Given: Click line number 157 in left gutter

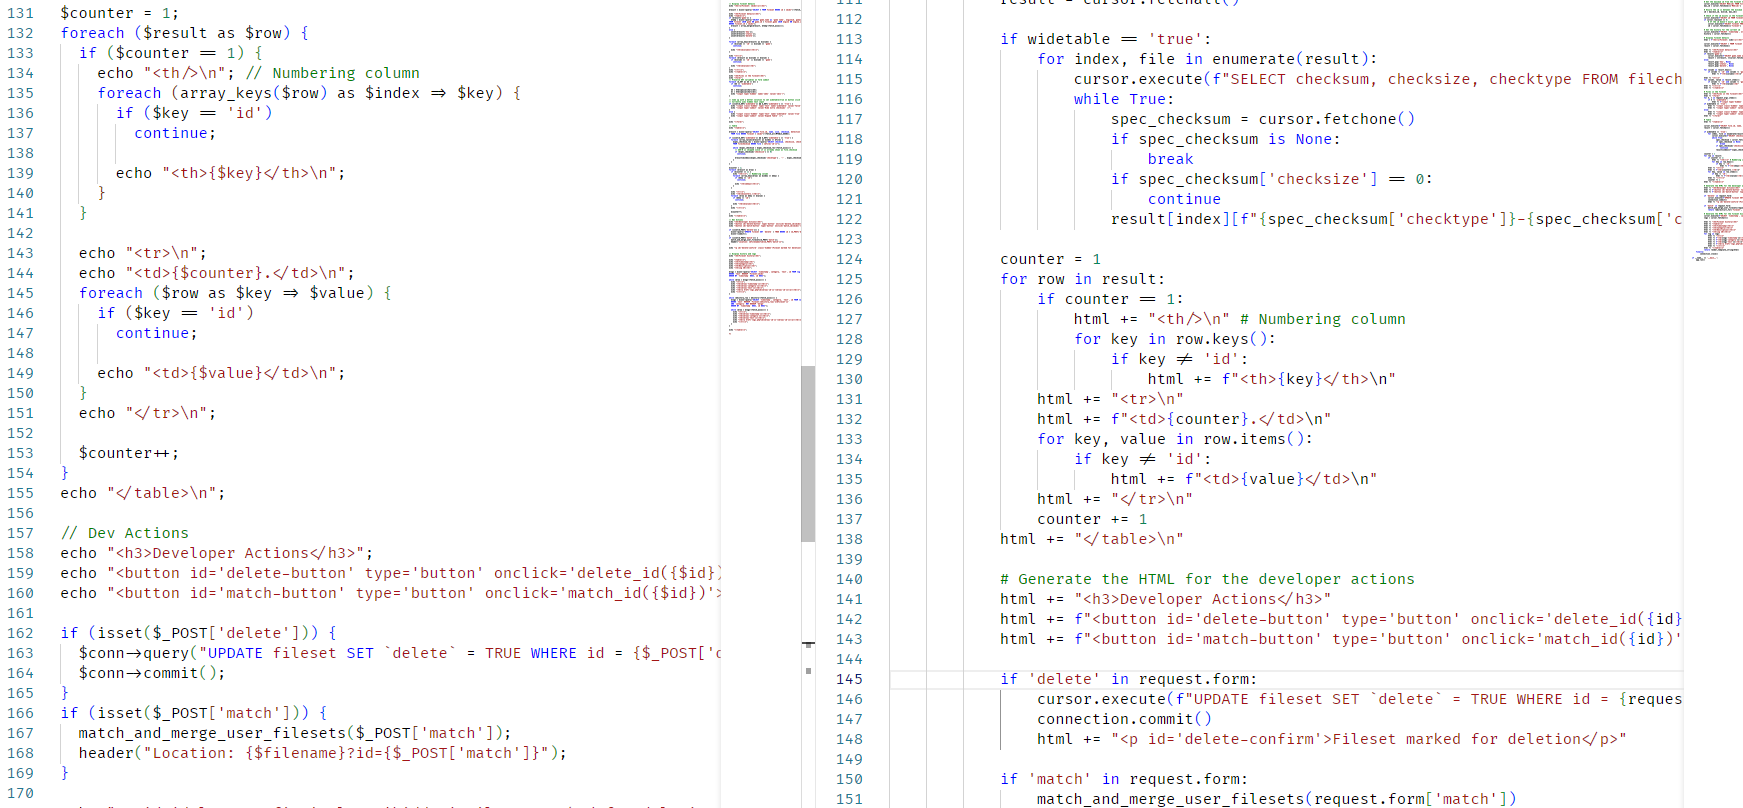Looking at the screenshot, I should point(20,533).
